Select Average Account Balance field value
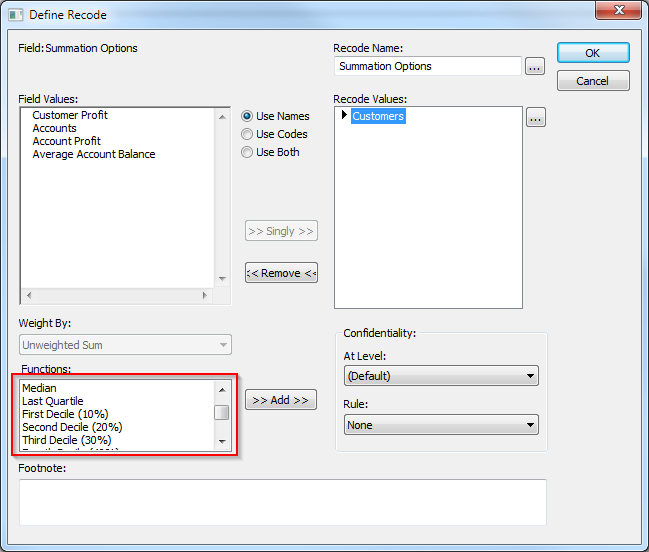The width and height of the screenshot is (649, 552). tap(94, 155)
